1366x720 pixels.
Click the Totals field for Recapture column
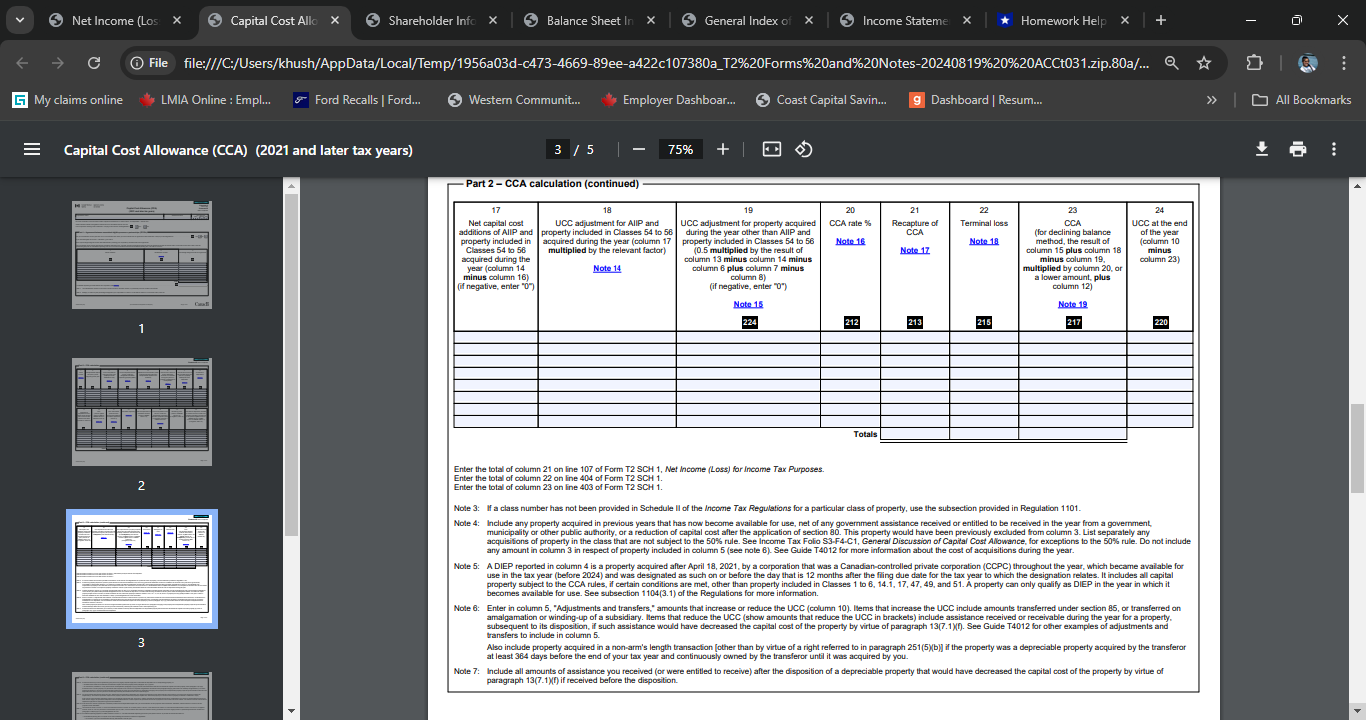pos(915,434)
